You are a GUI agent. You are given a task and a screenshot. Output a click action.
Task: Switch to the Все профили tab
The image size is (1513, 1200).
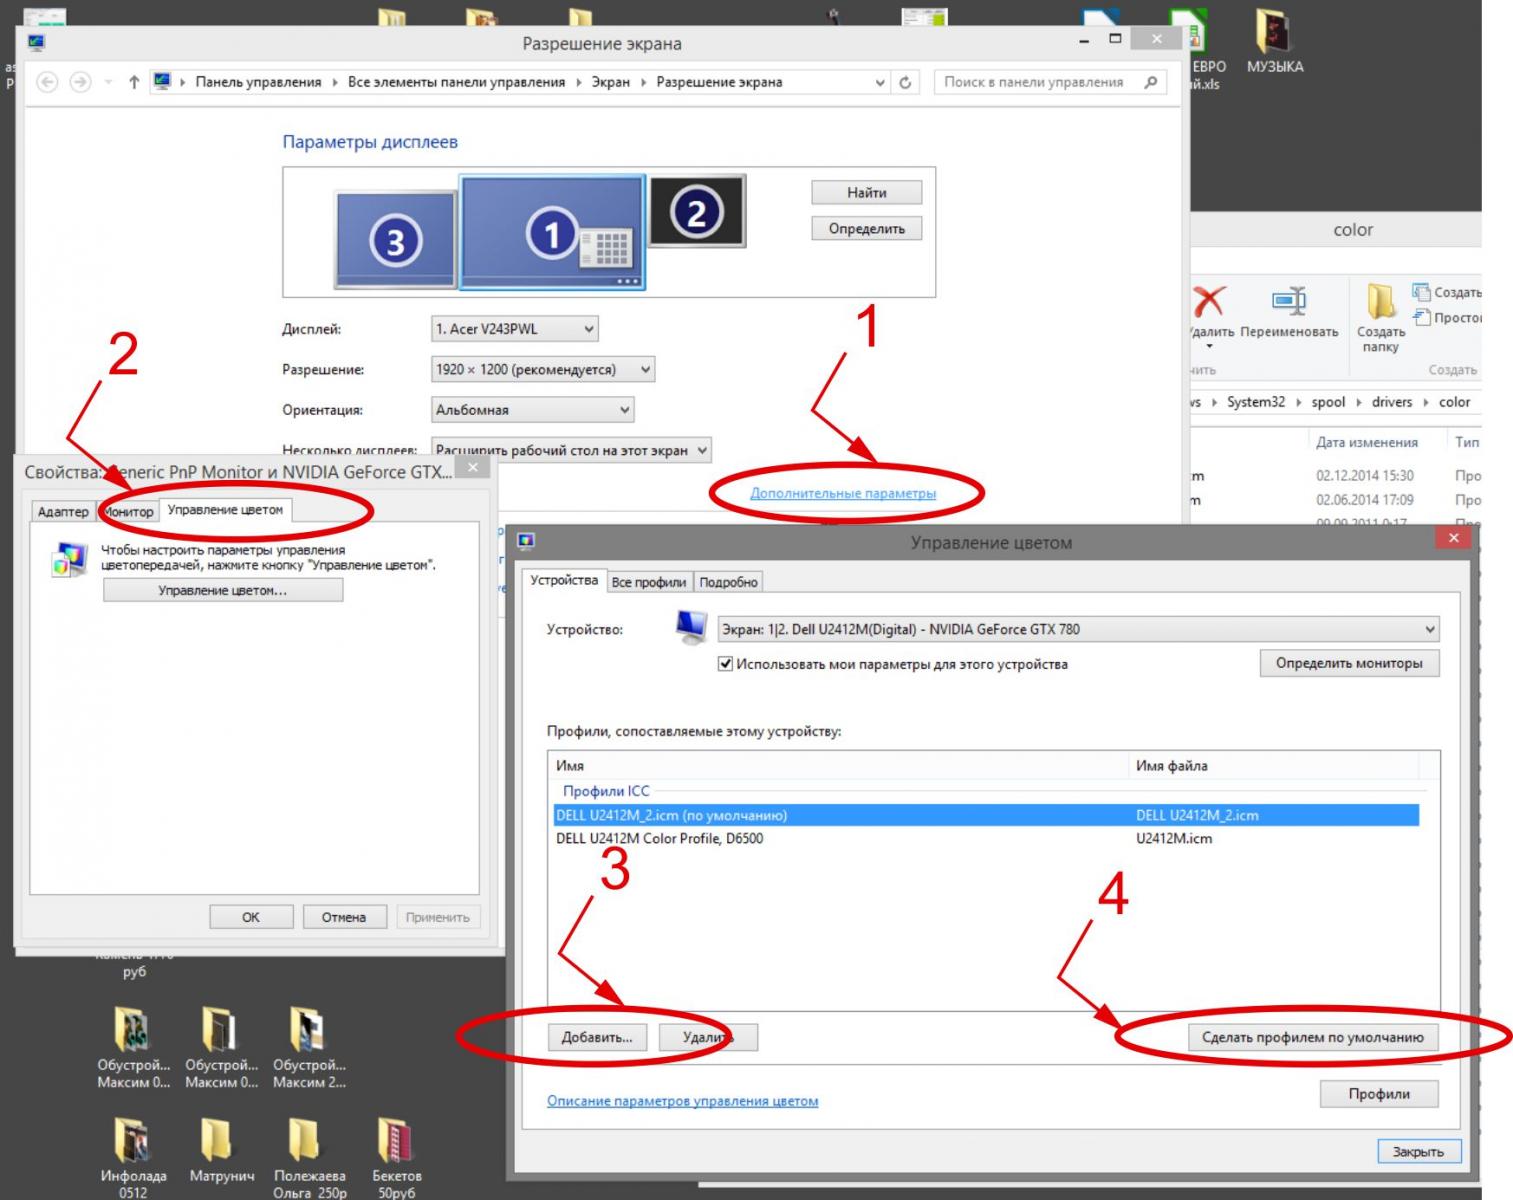pos(649,582)
